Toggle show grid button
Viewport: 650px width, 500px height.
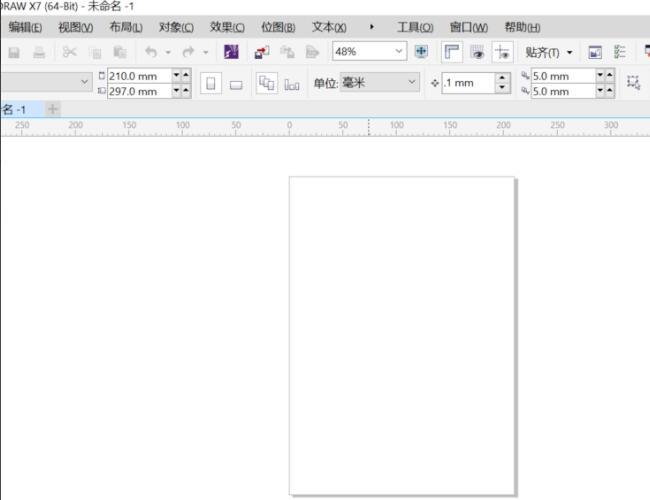tap(477, 52)
